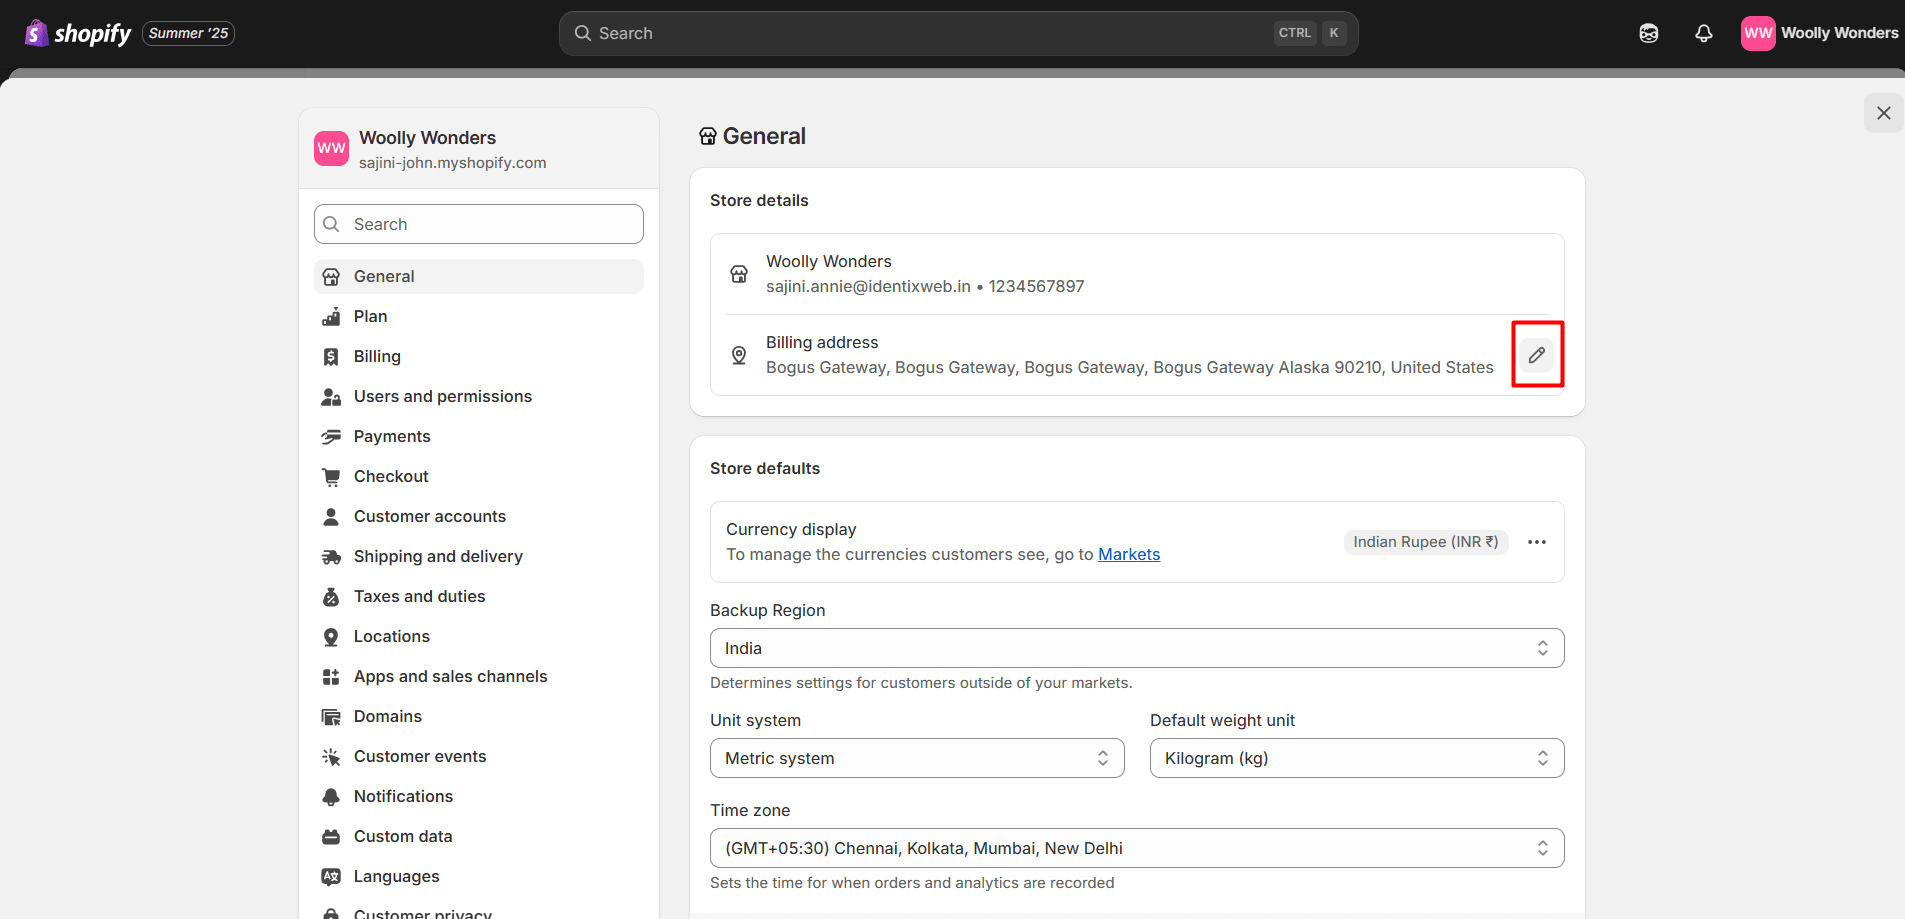Open Notifications settings
The image size is (1905, 919).
pyautogui.click(x=479, y=796)
